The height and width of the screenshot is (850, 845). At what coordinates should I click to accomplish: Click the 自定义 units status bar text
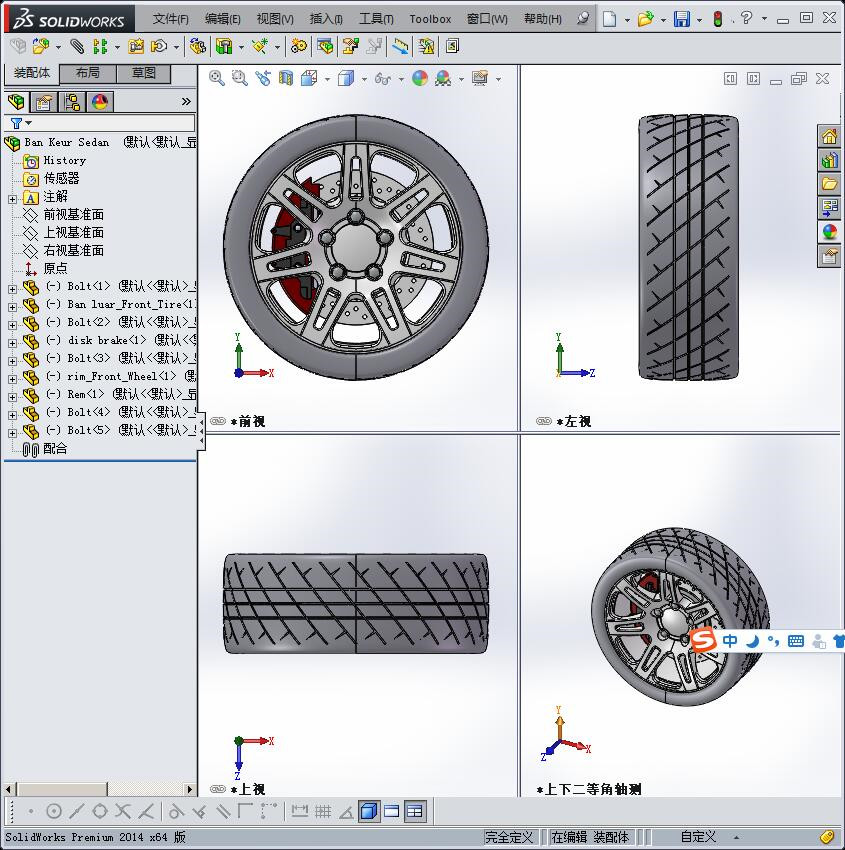tap(698, 837)
